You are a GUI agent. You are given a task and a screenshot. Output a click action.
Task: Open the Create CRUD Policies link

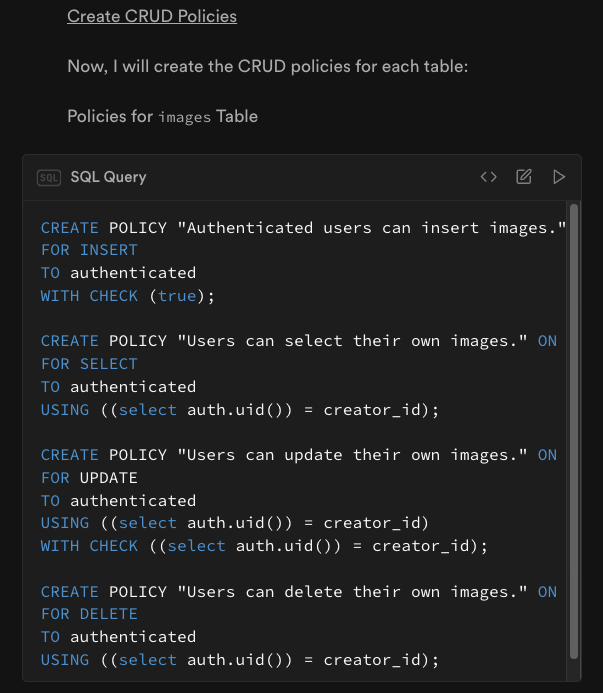pos(152,16)
